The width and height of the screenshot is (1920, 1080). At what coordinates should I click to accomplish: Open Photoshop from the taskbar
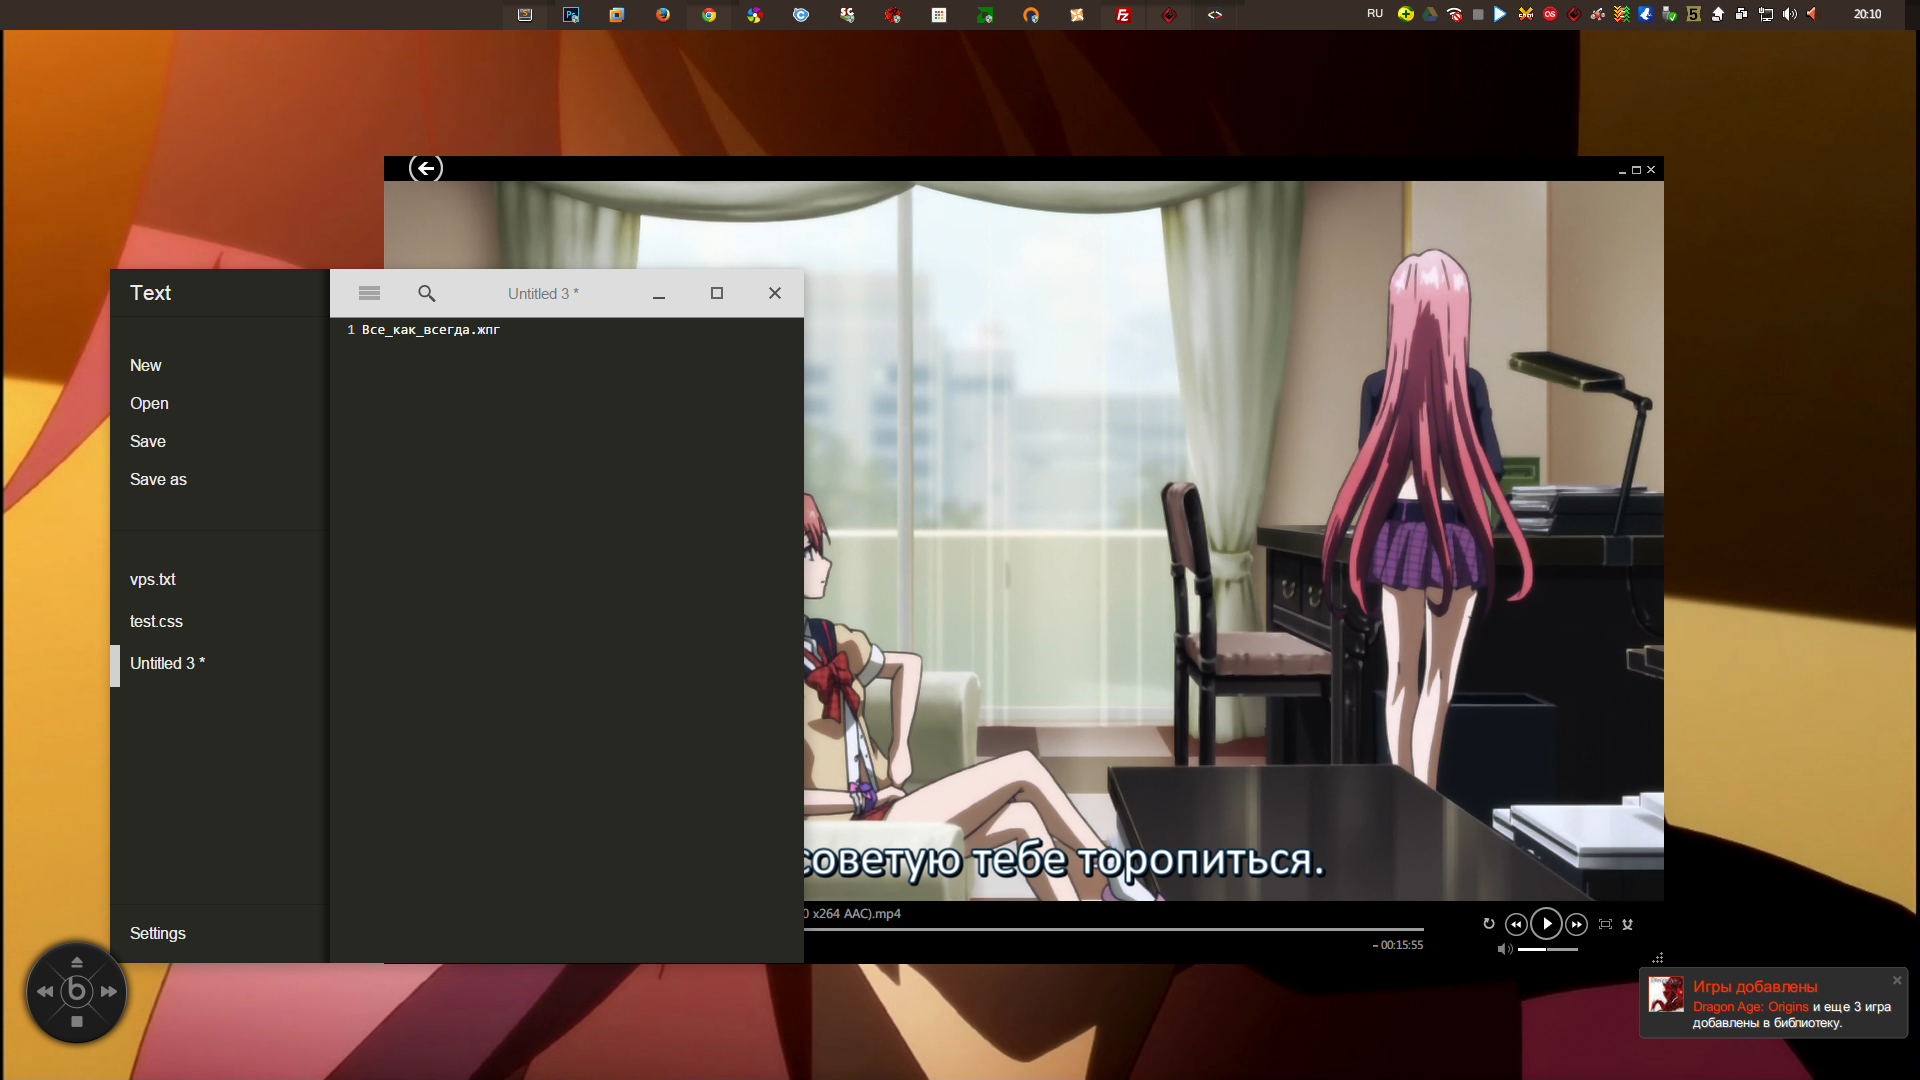(571, 15)
